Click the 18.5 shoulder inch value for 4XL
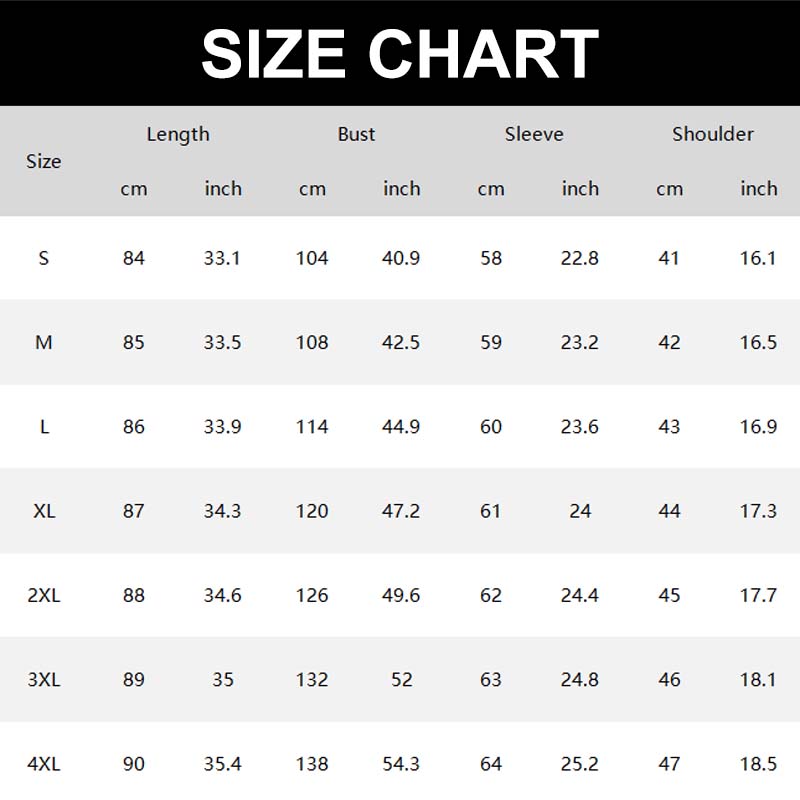 coord(758,764)
